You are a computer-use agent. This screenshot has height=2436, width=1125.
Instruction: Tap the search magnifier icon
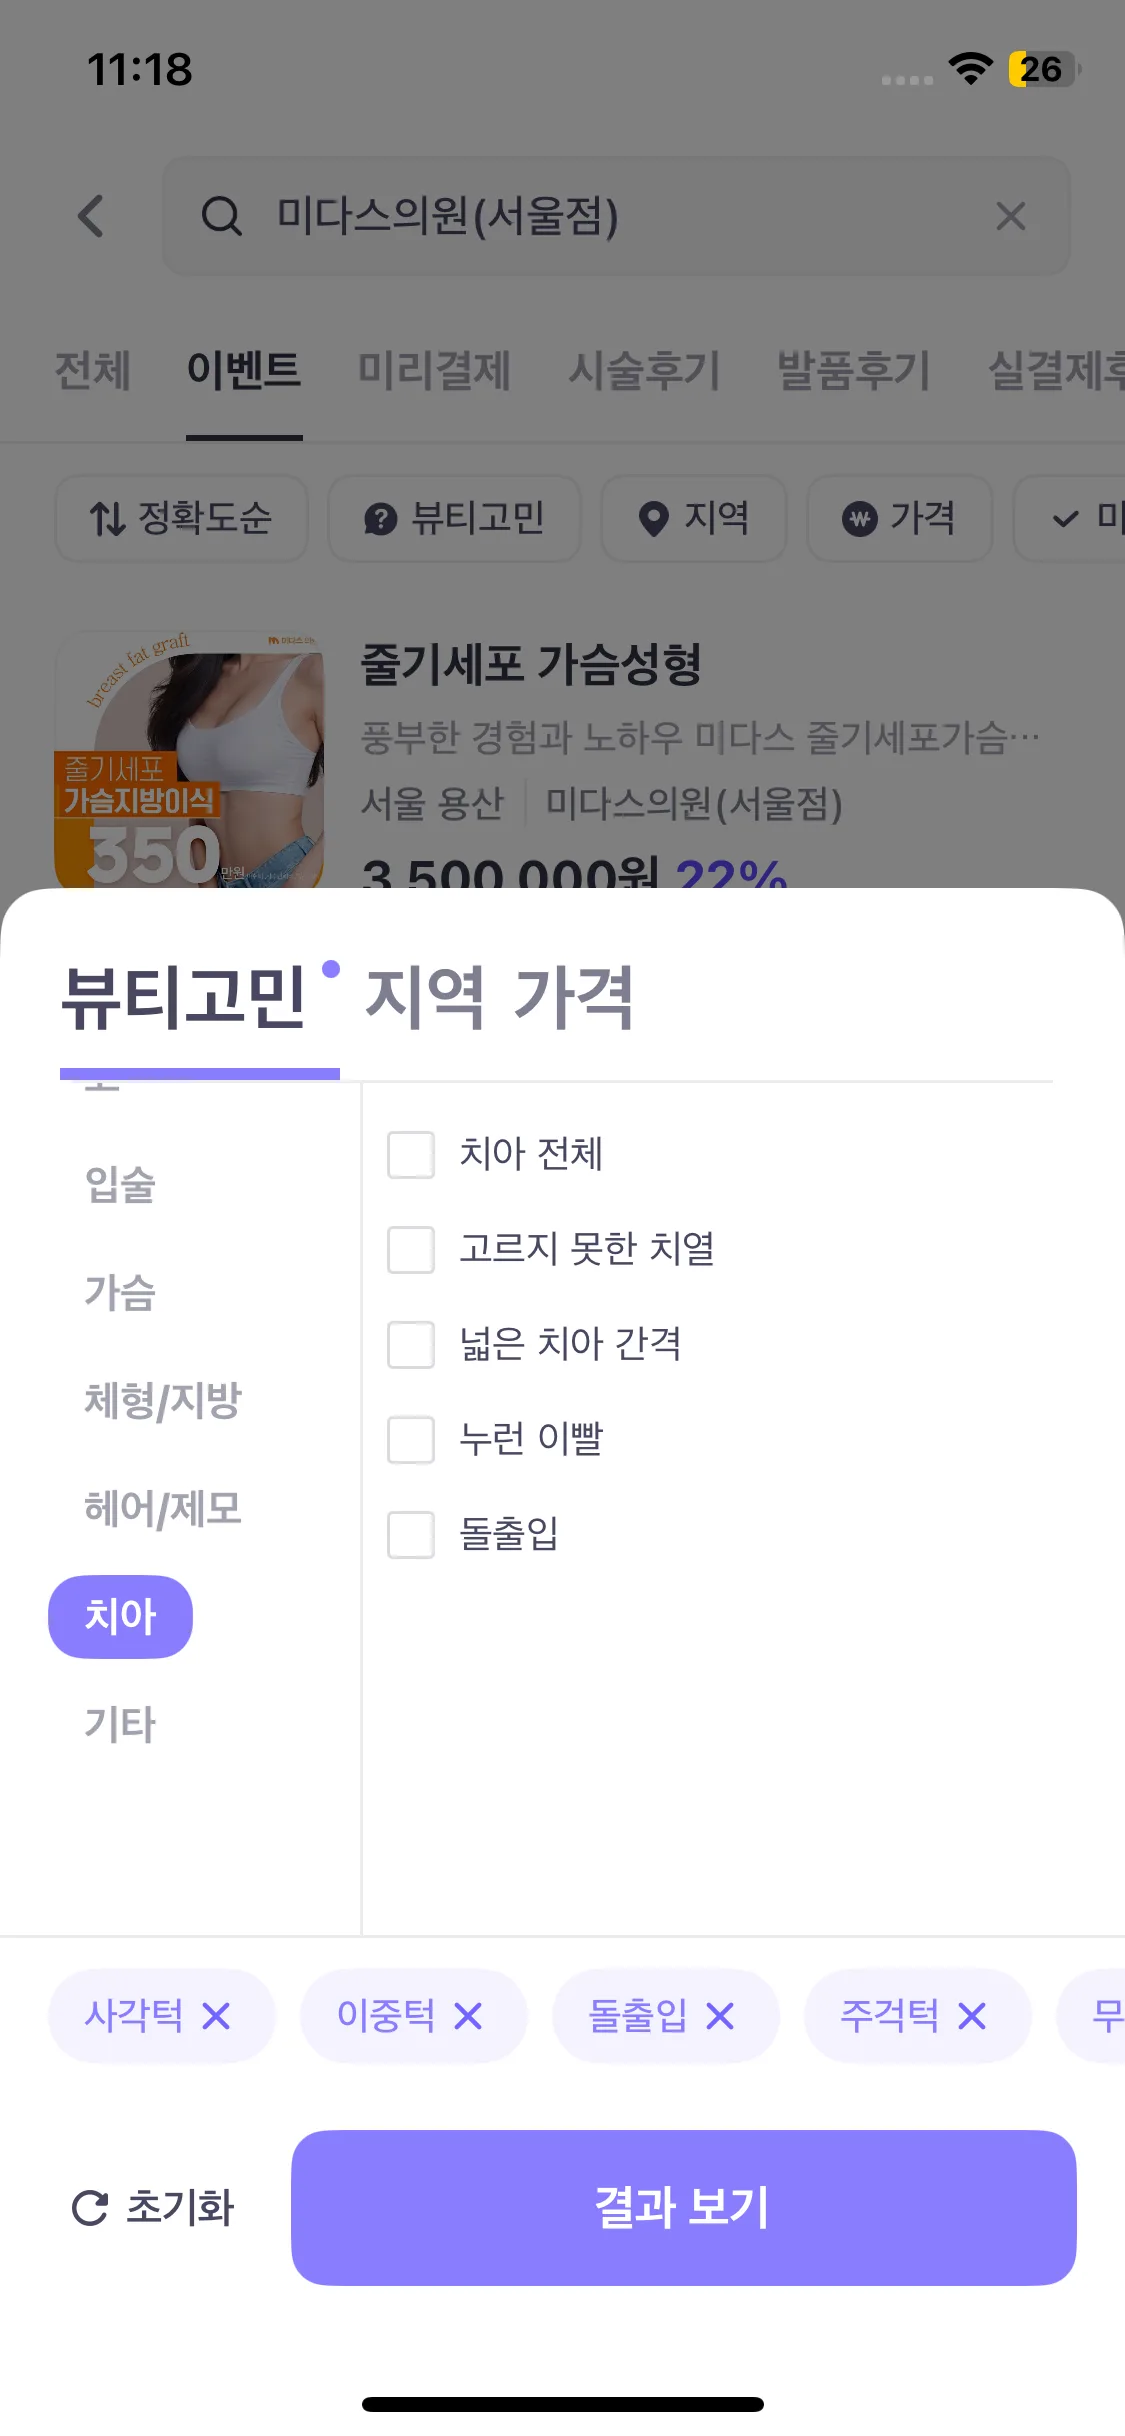tap(221, 216)
